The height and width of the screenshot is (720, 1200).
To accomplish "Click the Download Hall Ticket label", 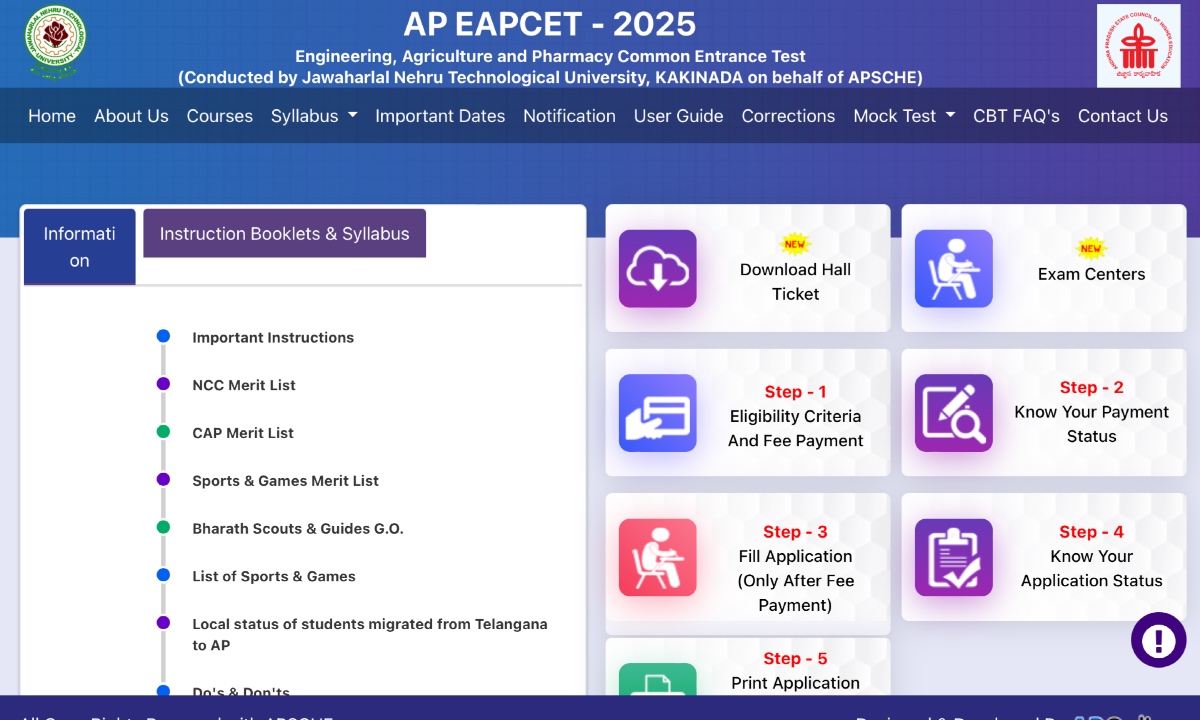I will [795, 282].
